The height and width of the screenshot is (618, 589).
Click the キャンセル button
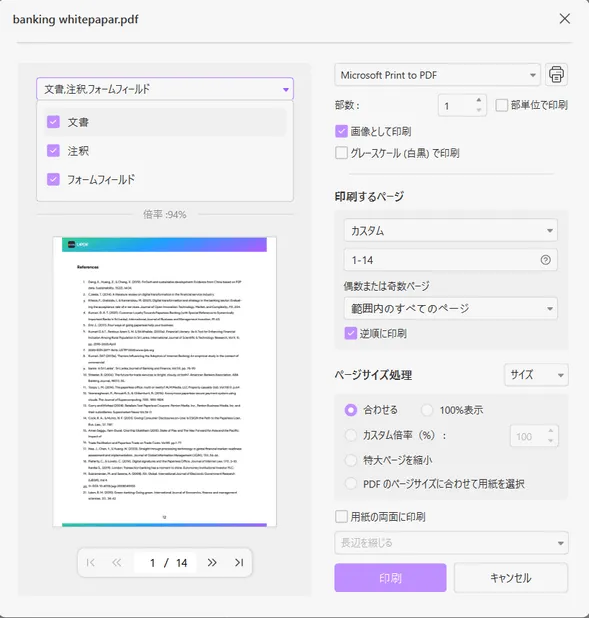tap(511, 578)
